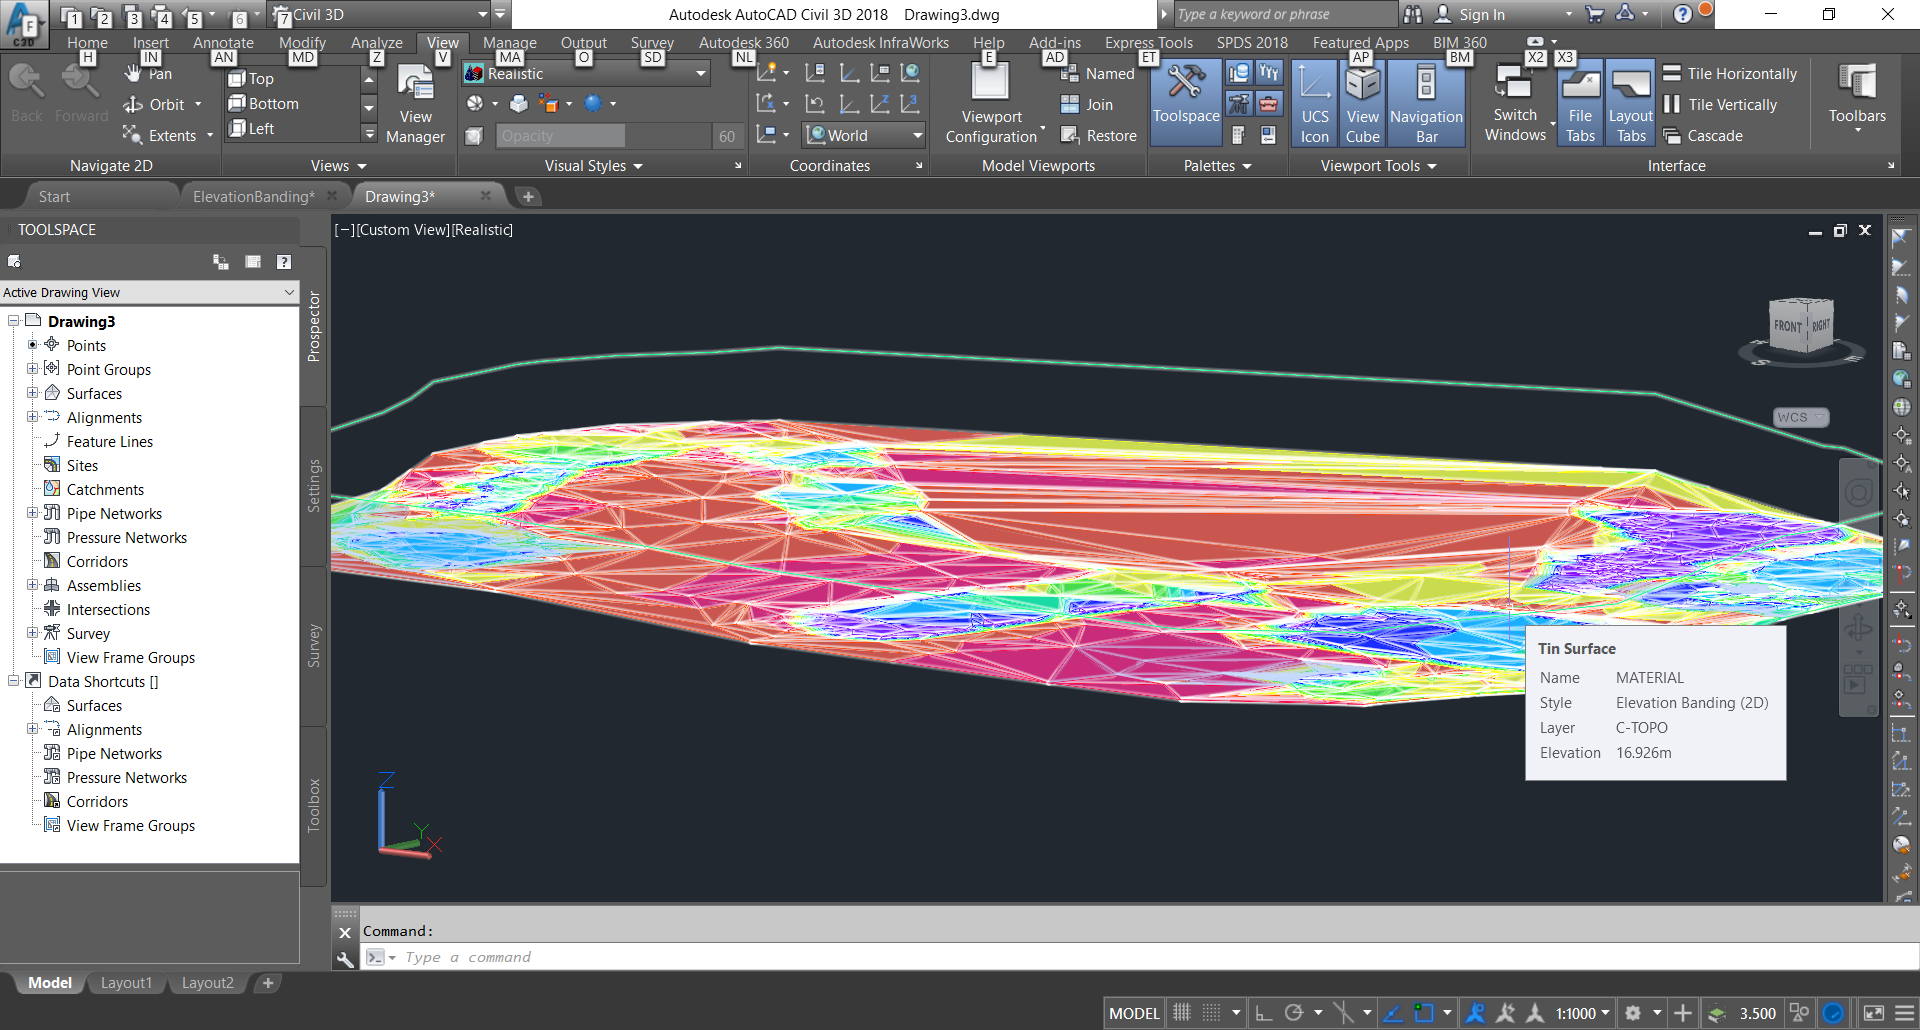
Task: Open the View Manager
Action: (415, 100)
